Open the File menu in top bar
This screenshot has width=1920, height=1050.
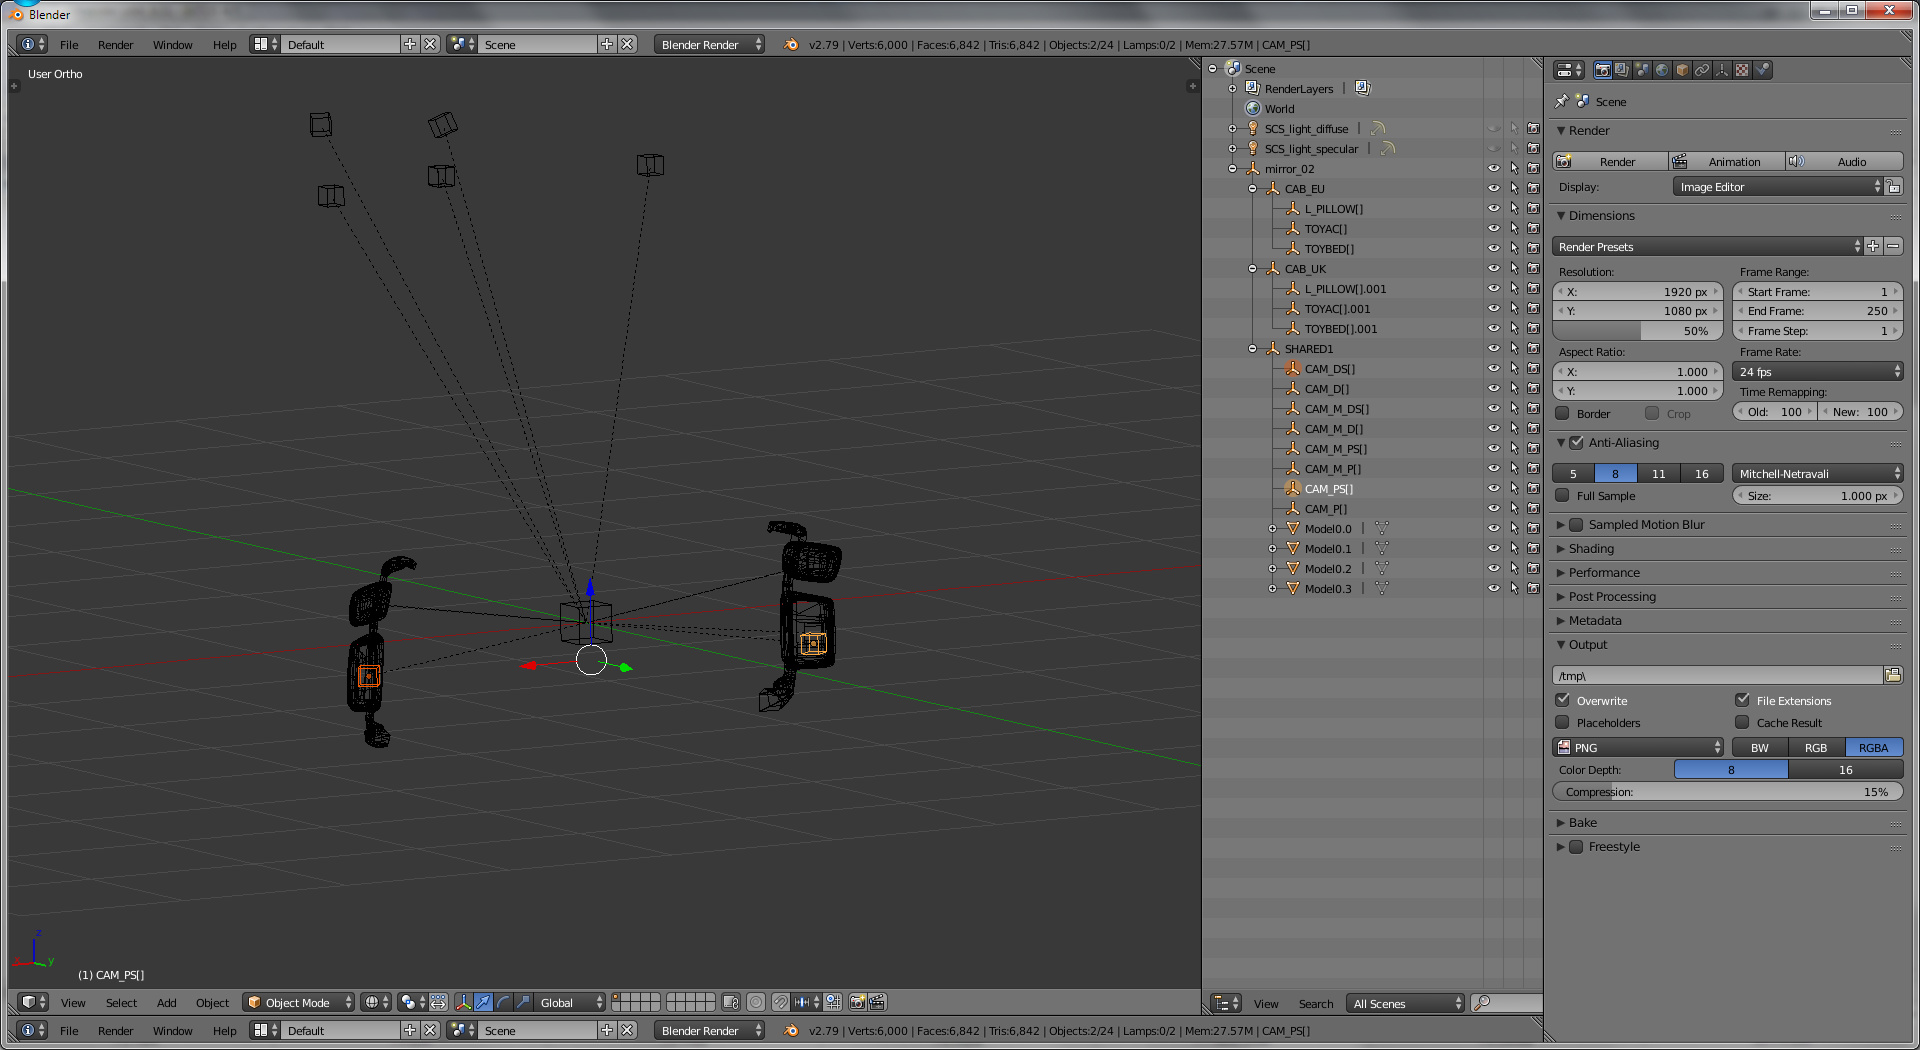(69, 44)
